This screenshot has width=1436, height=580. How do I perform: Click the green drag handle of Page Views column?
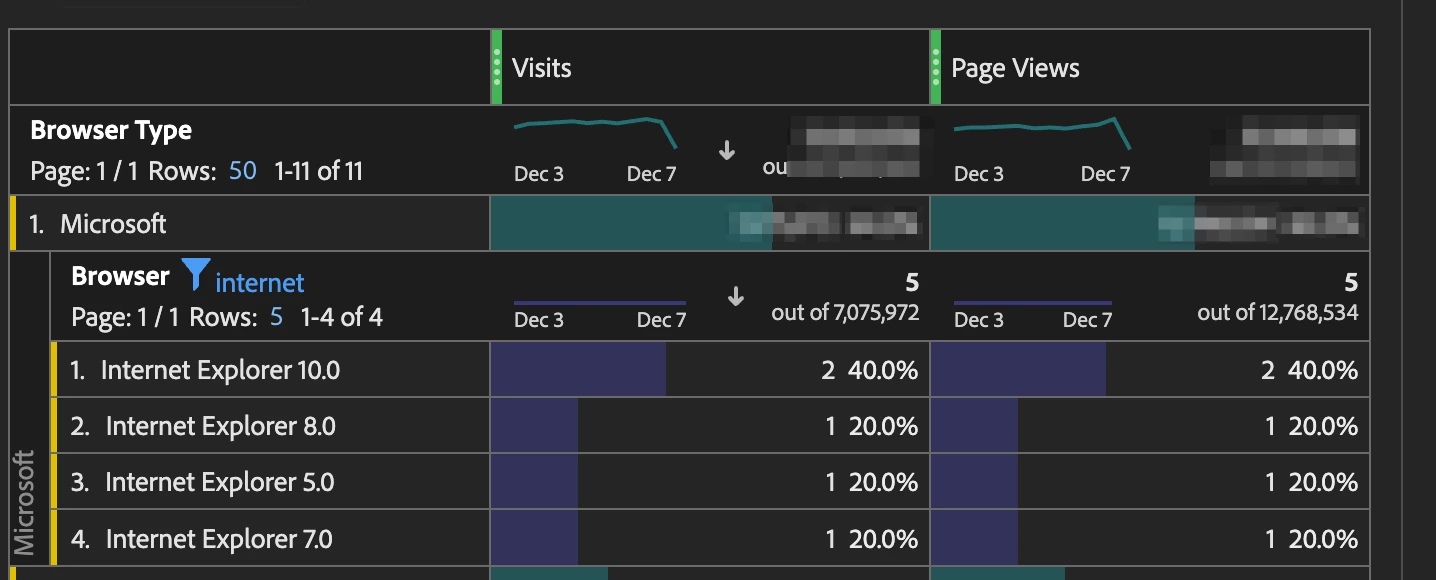coord(936,67)
